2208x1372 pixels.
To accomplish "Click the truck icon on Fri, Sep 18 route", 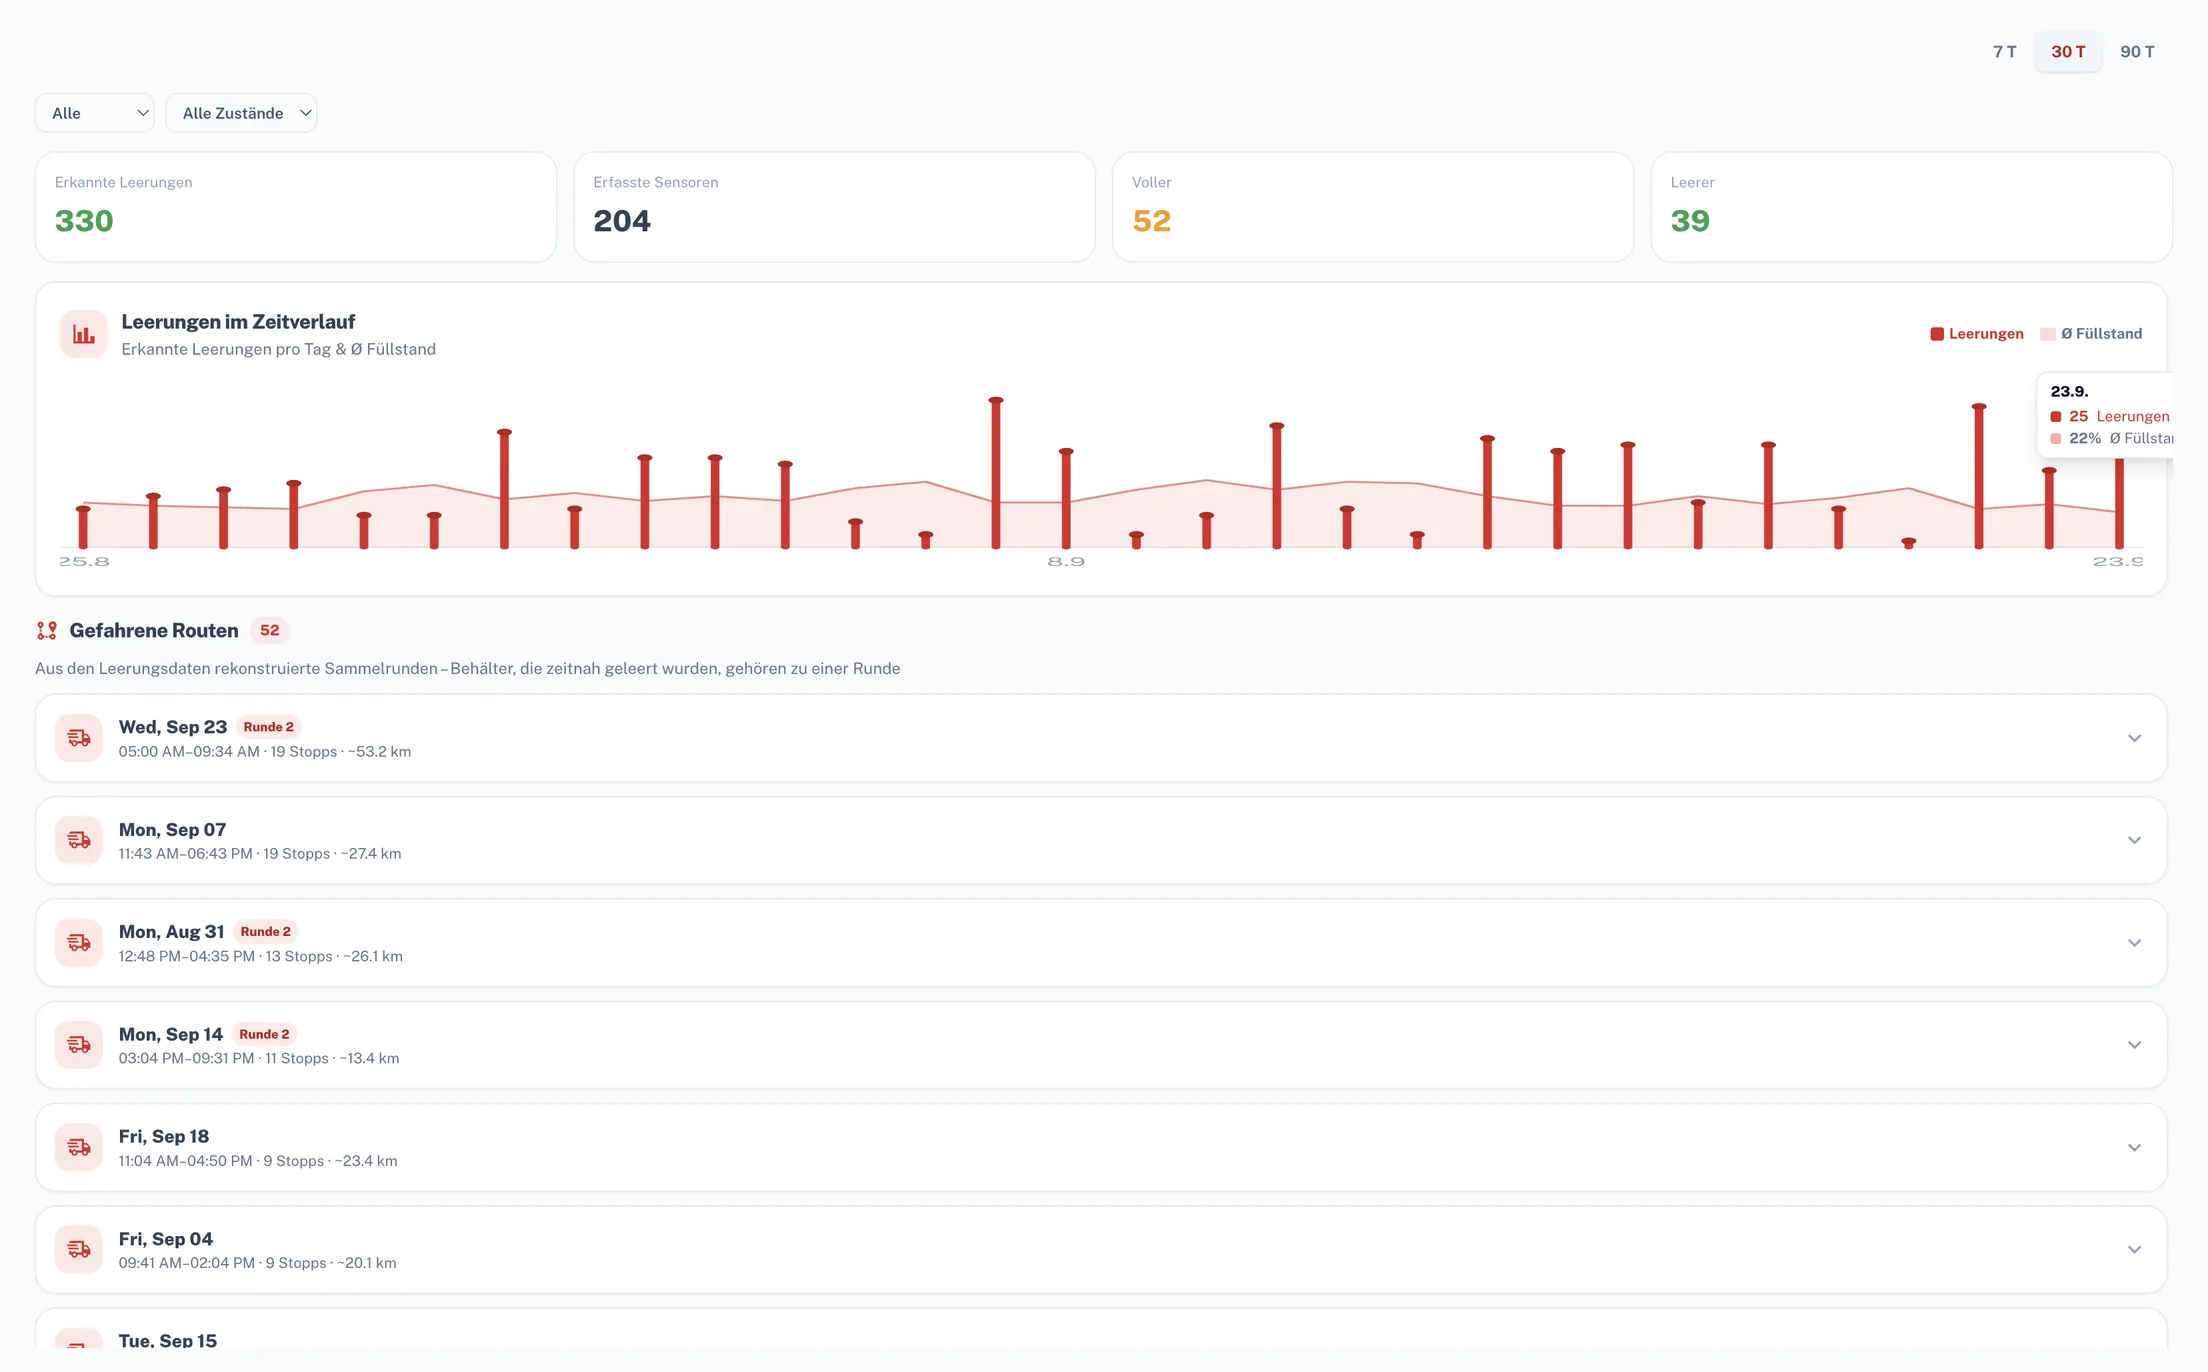I will point(79,1147).
